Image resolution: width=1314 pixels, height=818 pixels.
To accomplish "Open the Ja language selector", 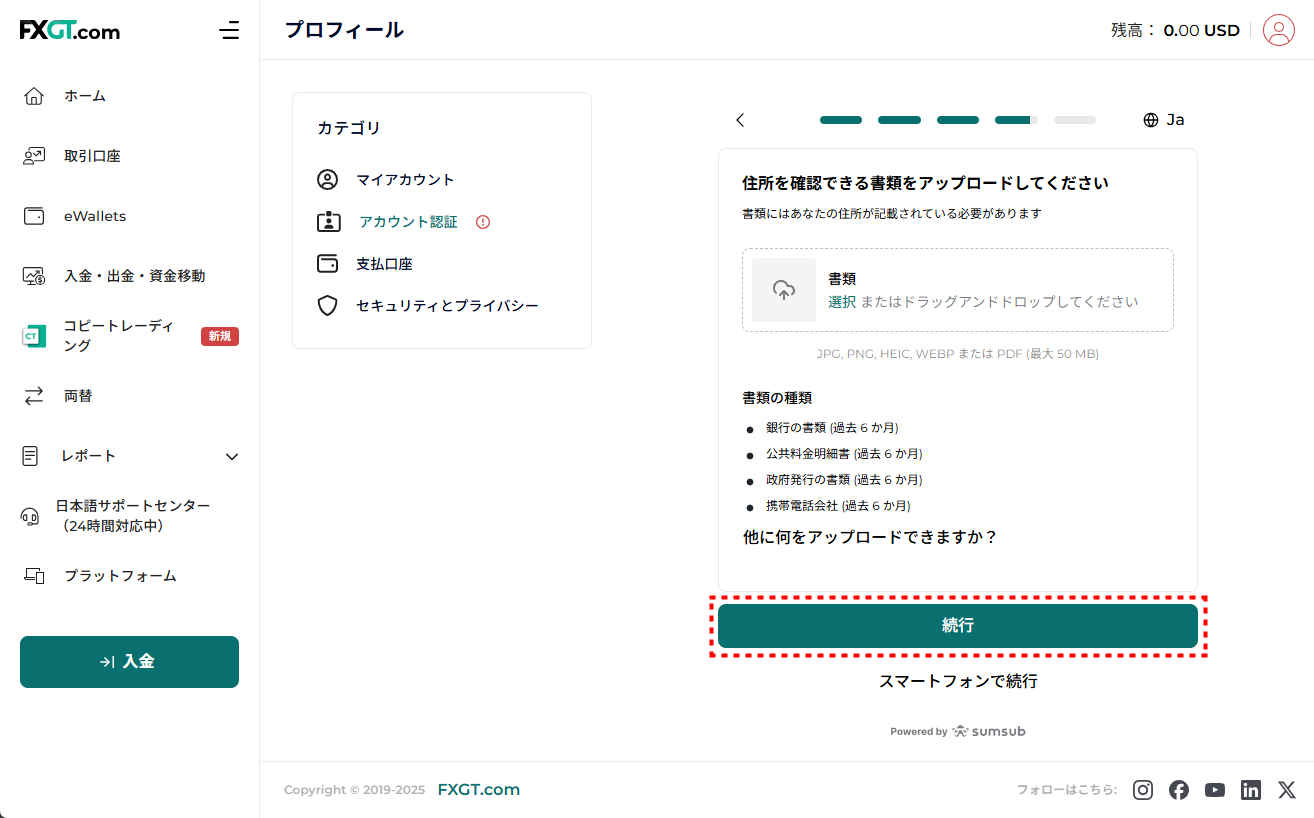I will [1164, 120].
